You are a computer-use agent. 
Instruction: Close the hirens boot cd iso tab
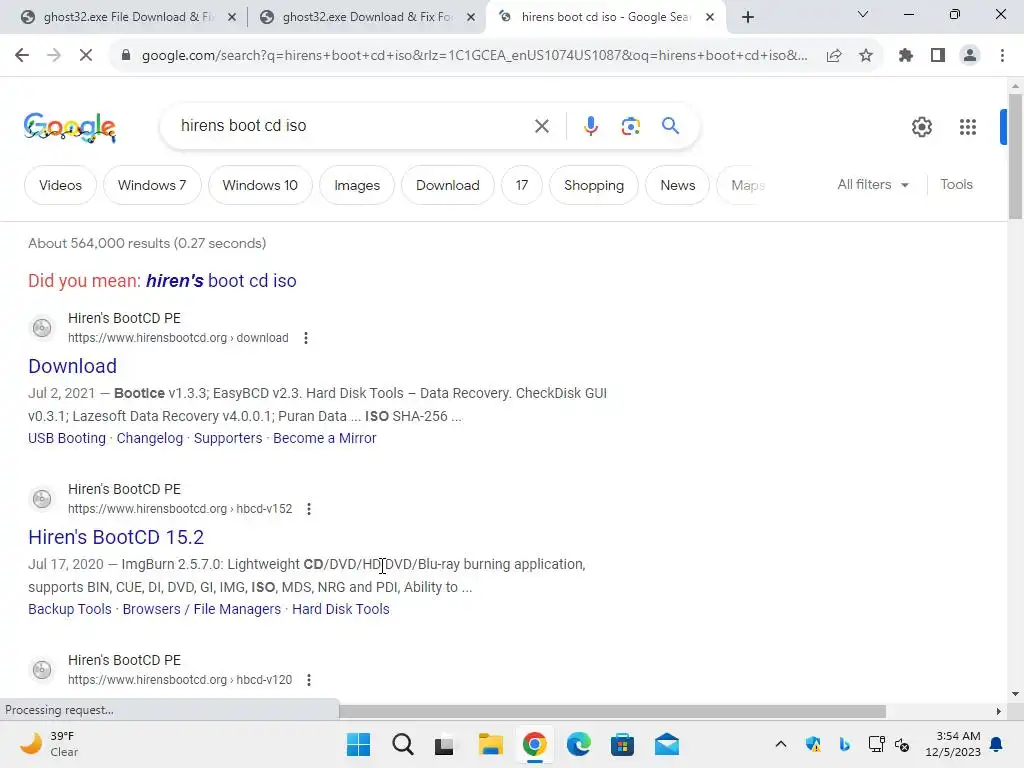(710, 17)
